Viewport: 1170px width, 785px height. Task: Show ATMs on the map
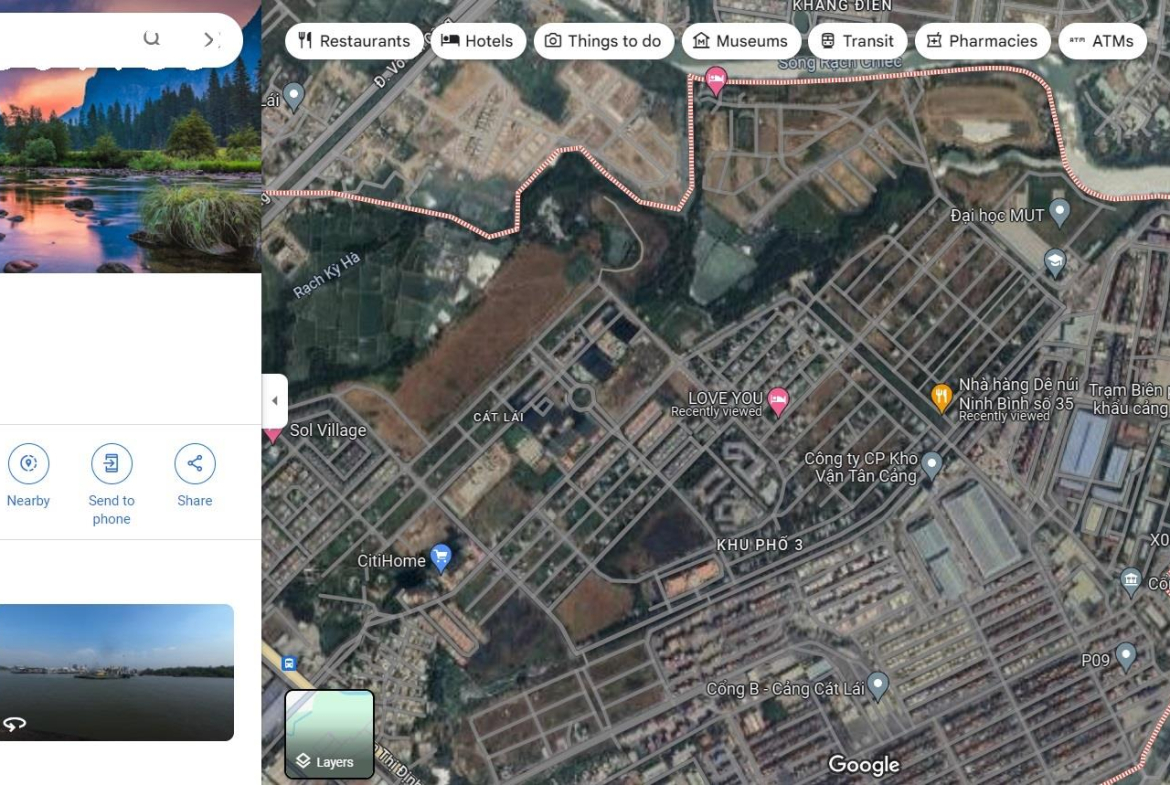[x=1102, y=41]
